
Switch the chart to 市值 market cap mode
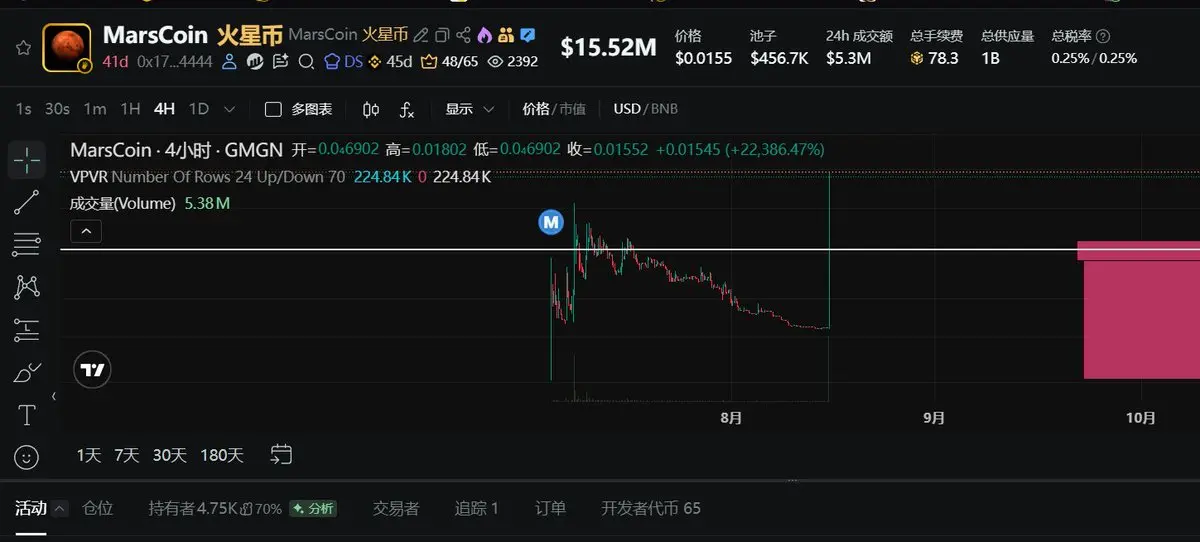point(572,109)
